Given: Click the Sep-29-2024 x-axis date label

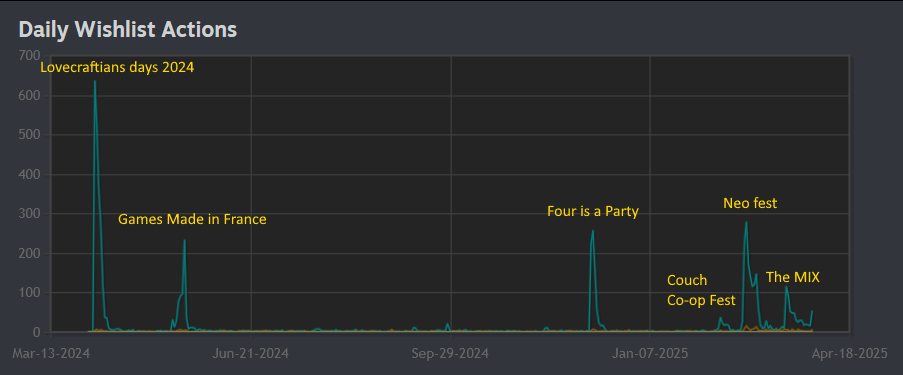Looking at the screenshot, I should 450,353.
